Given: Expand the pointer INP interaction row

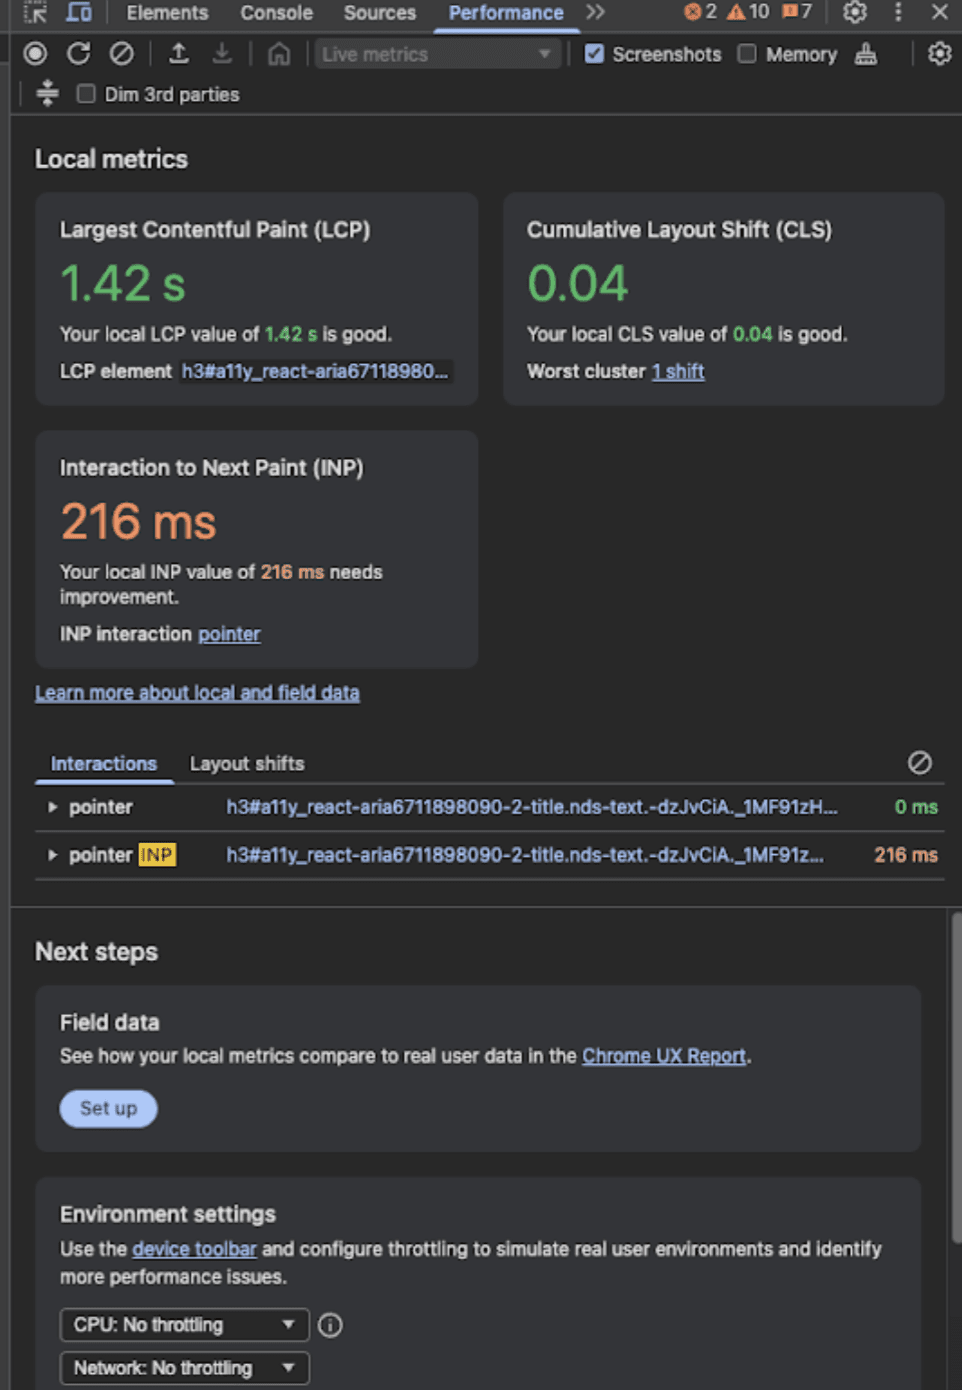Looking at the screenshot, I should 53,855.
